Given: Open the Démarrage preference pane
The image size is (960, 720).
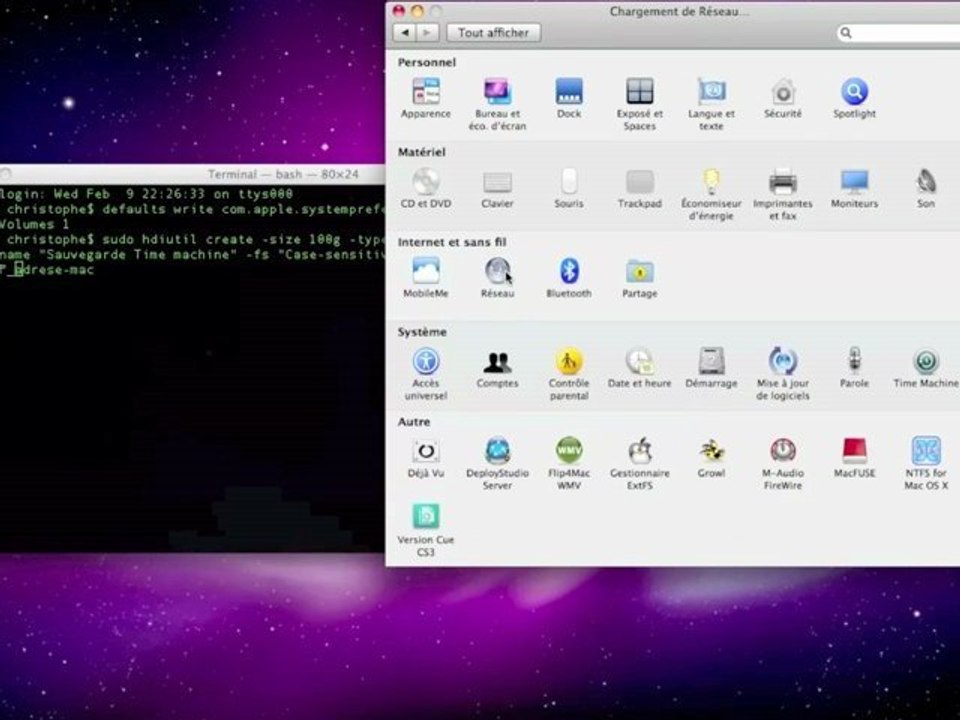Looking at the screenshot, I should [x=711, y=368].
